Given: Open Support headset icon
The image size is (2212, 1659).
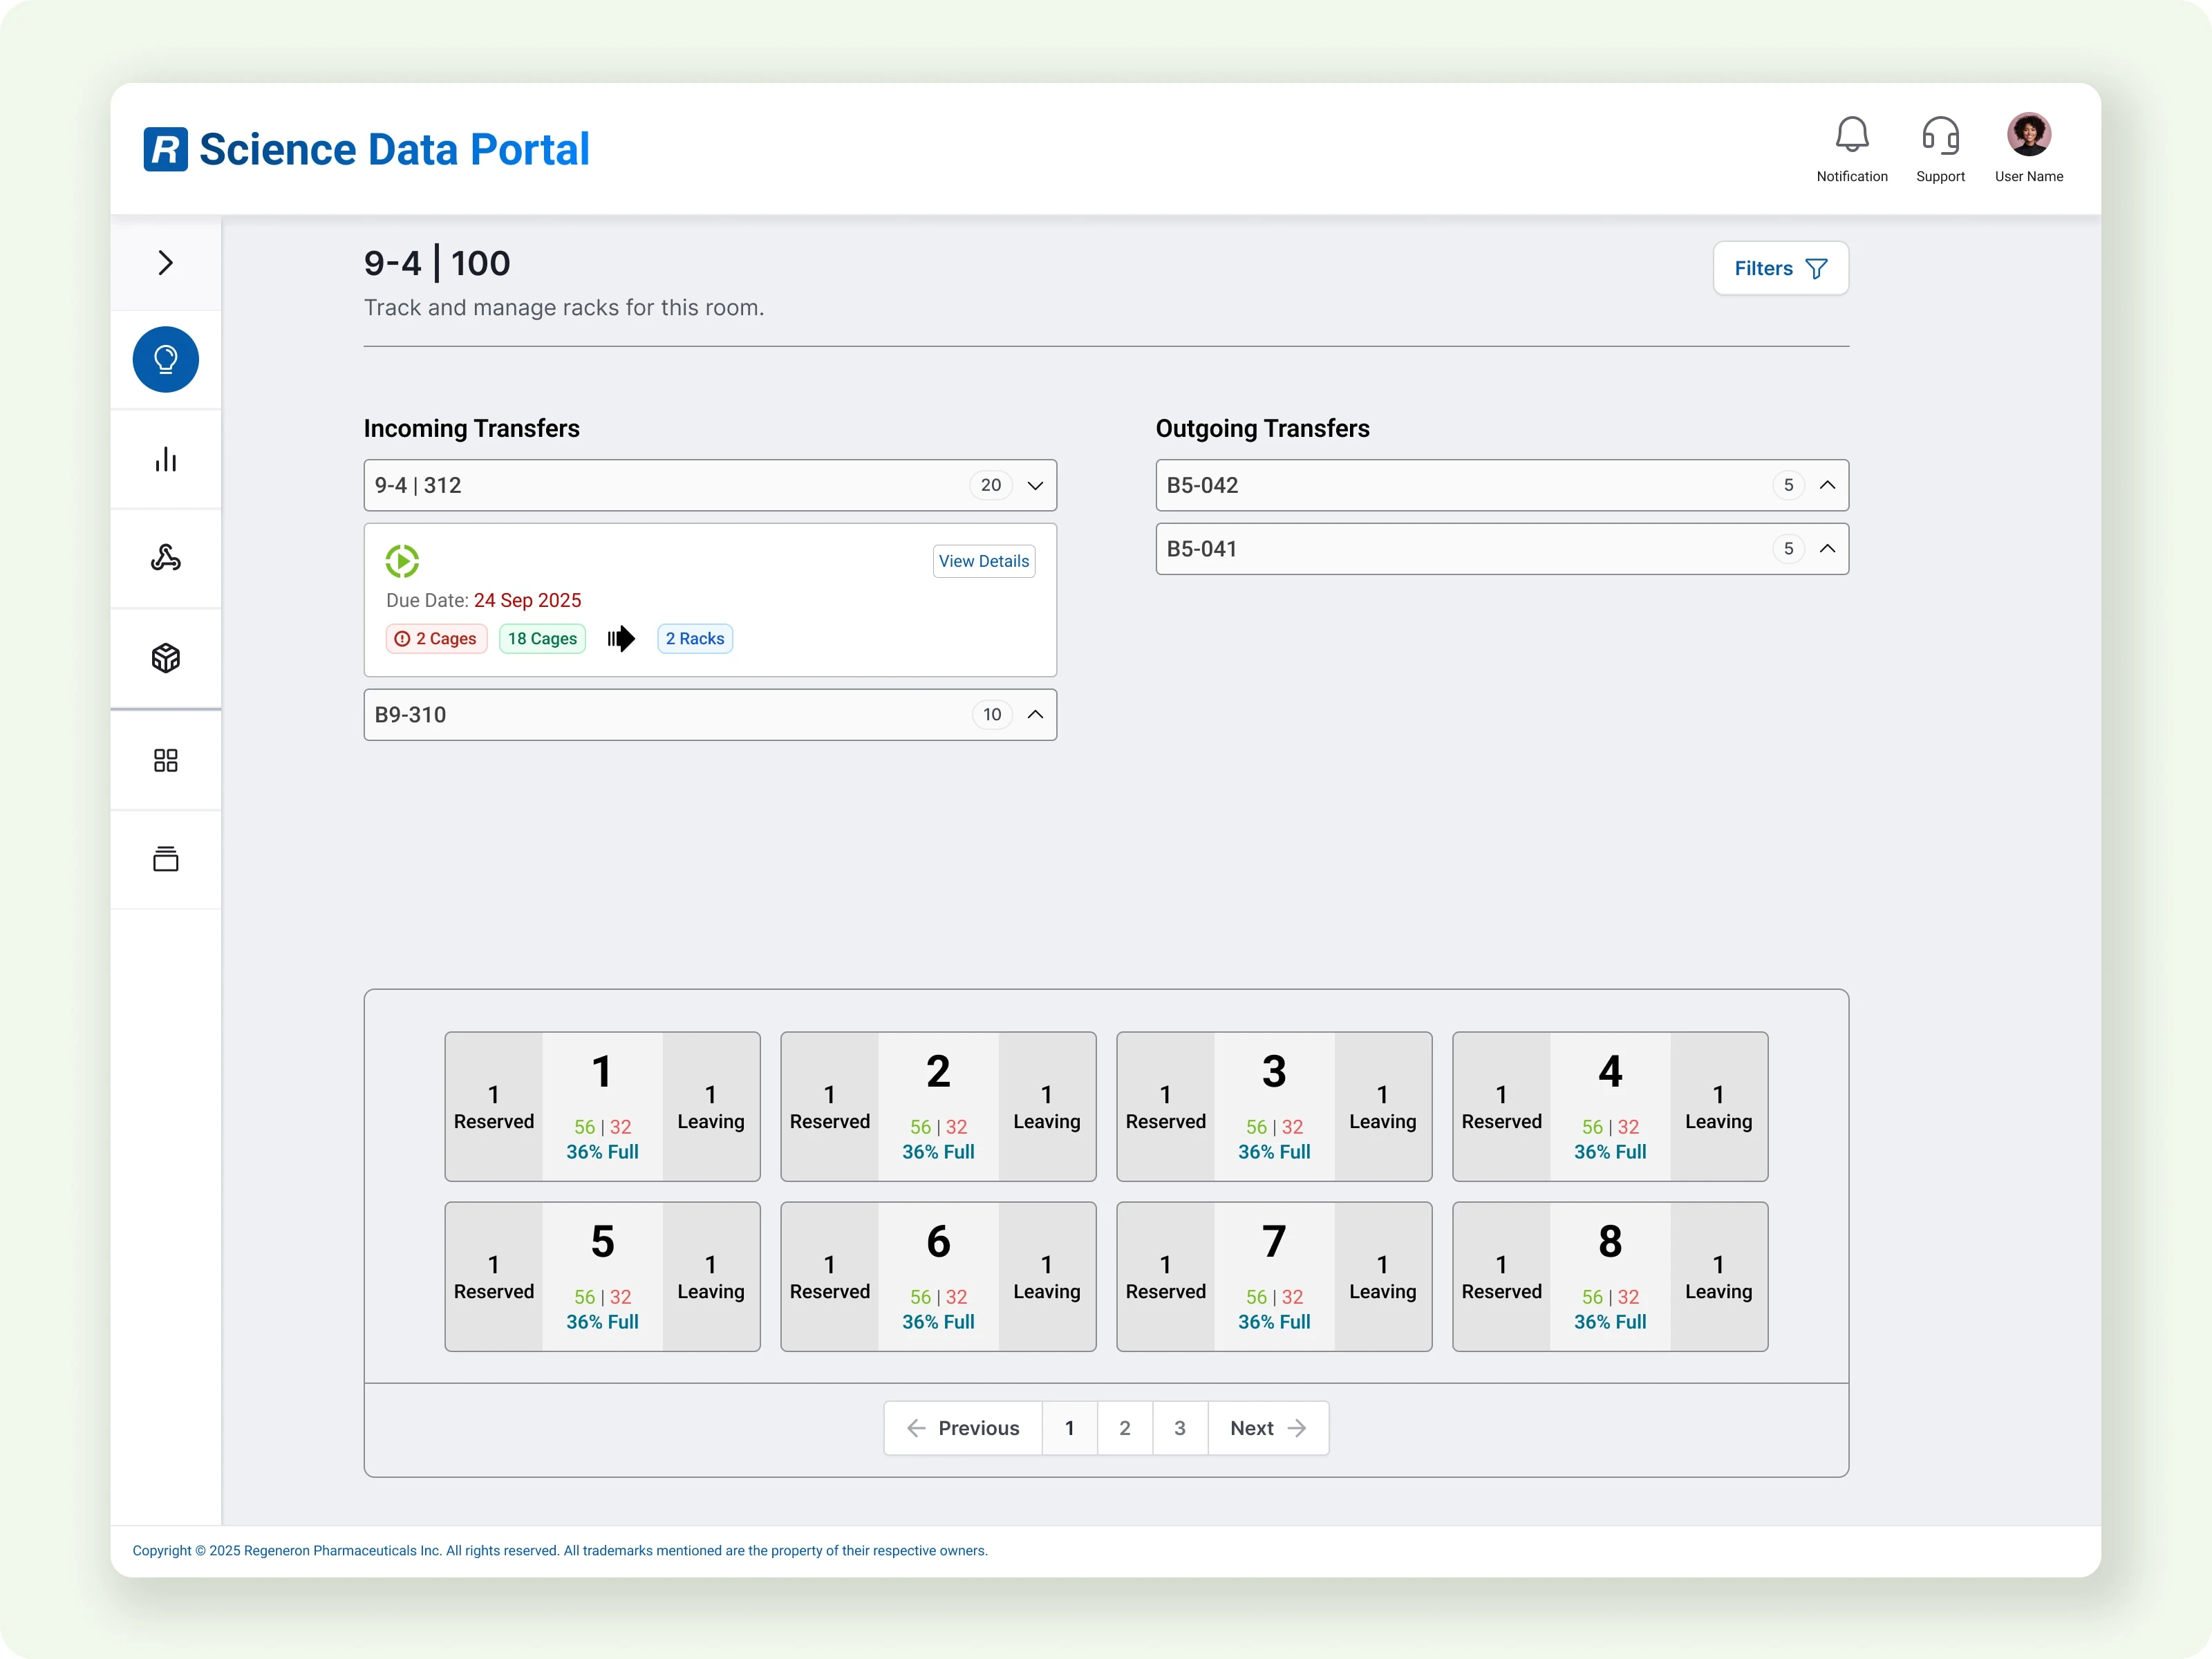Looking at the screenshot, I should pos(1939,135).
